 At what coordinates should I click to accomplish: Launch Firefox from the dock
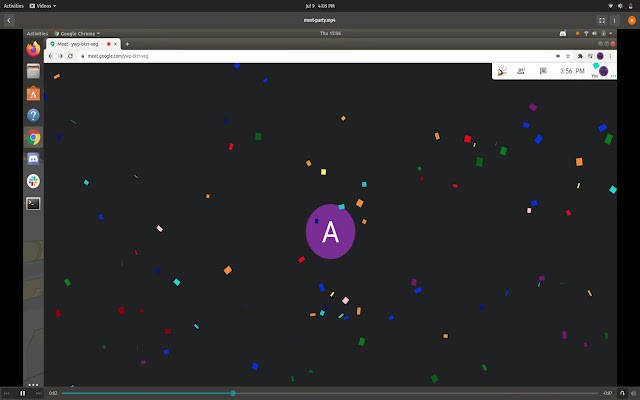coord(33,48)
